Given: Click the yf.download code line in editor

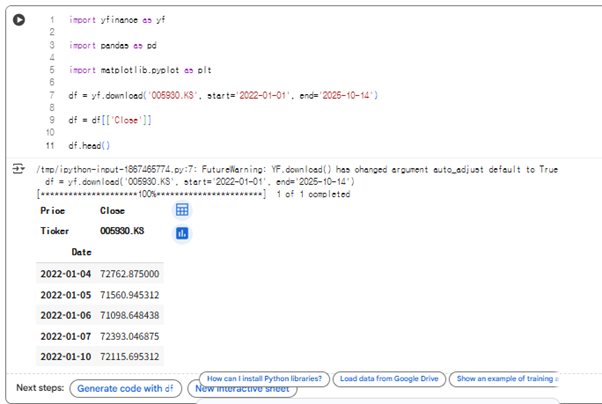Looking at the screenshot, I should (x=223, y=95).
